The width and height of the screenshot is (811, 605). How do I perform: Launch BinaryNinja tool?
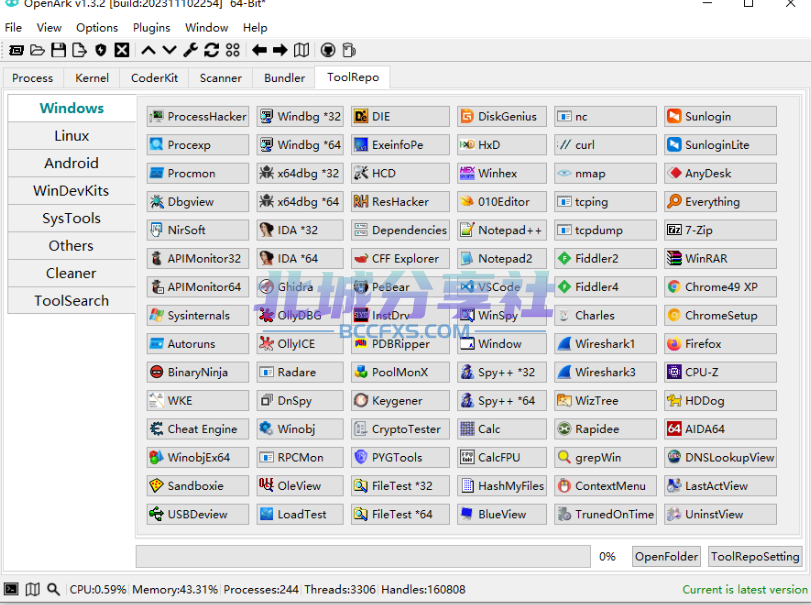point(198,372)
